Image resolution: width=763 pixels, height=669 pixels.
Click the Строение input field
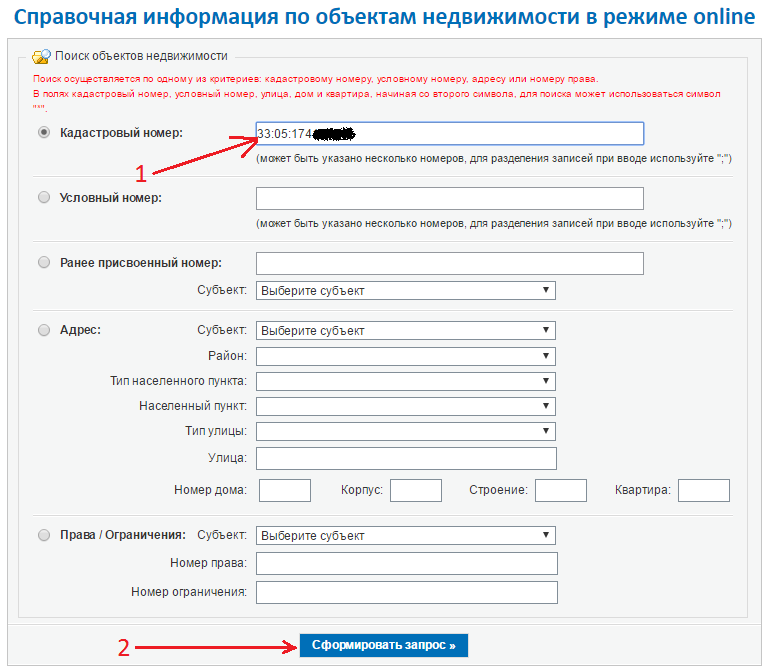coord(561,490)
